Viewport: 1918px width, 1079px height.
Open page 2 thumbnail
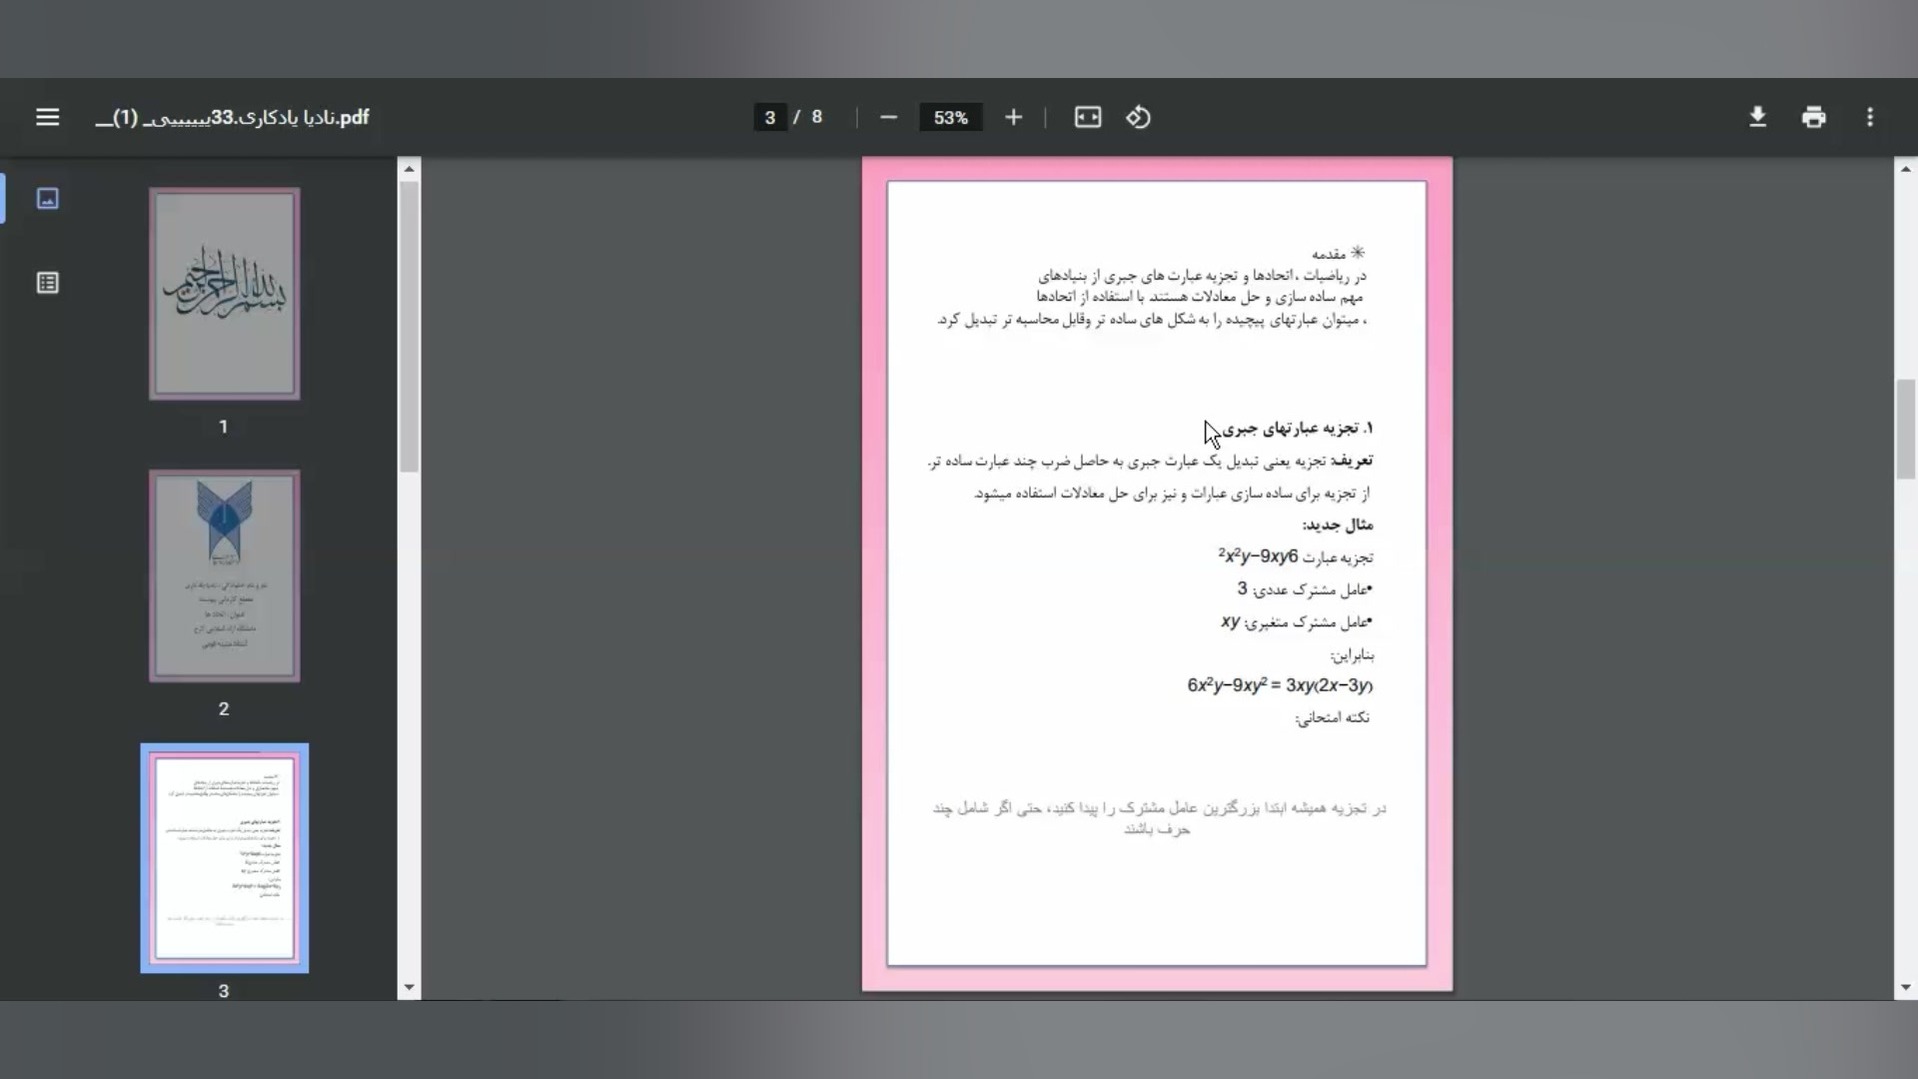pyautogui.click(x=224, y=576)
